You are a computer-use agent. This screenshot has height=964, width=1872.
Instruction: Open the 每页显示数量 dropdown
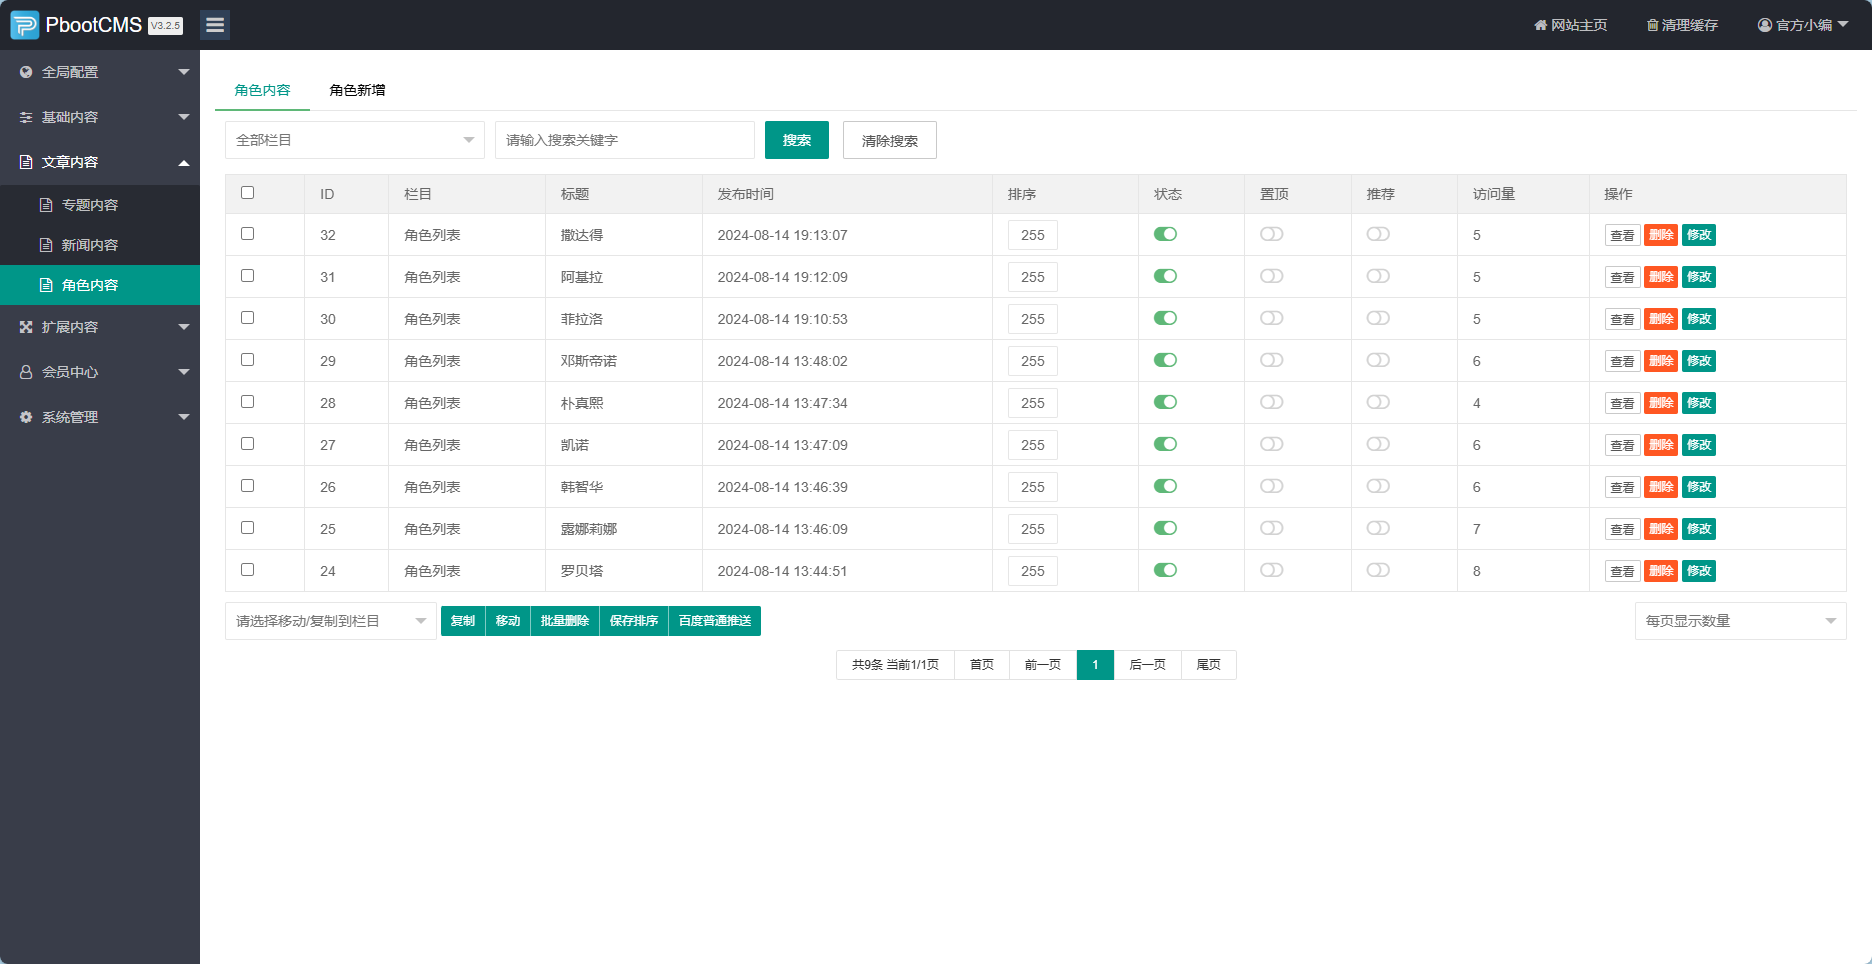1741,621
